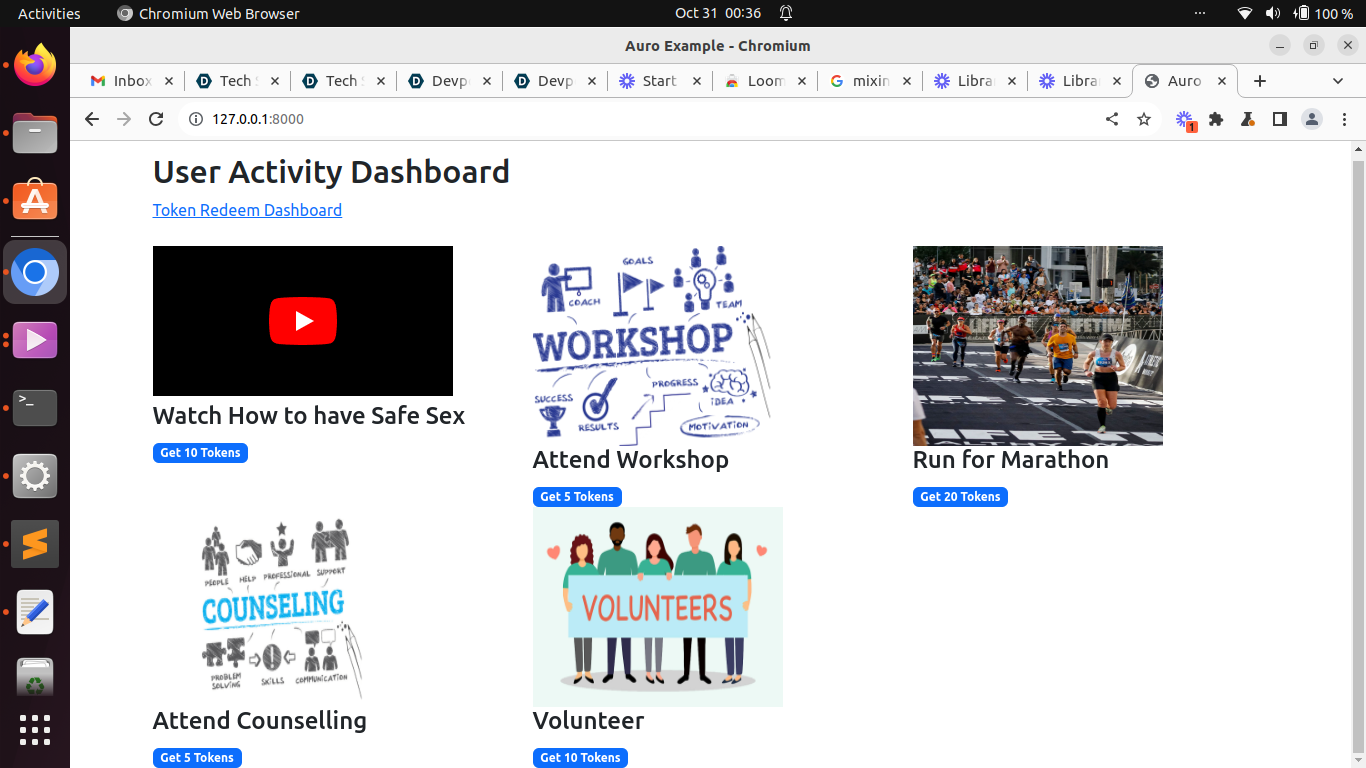Open the Trash from the dock

tap(35, 678)
